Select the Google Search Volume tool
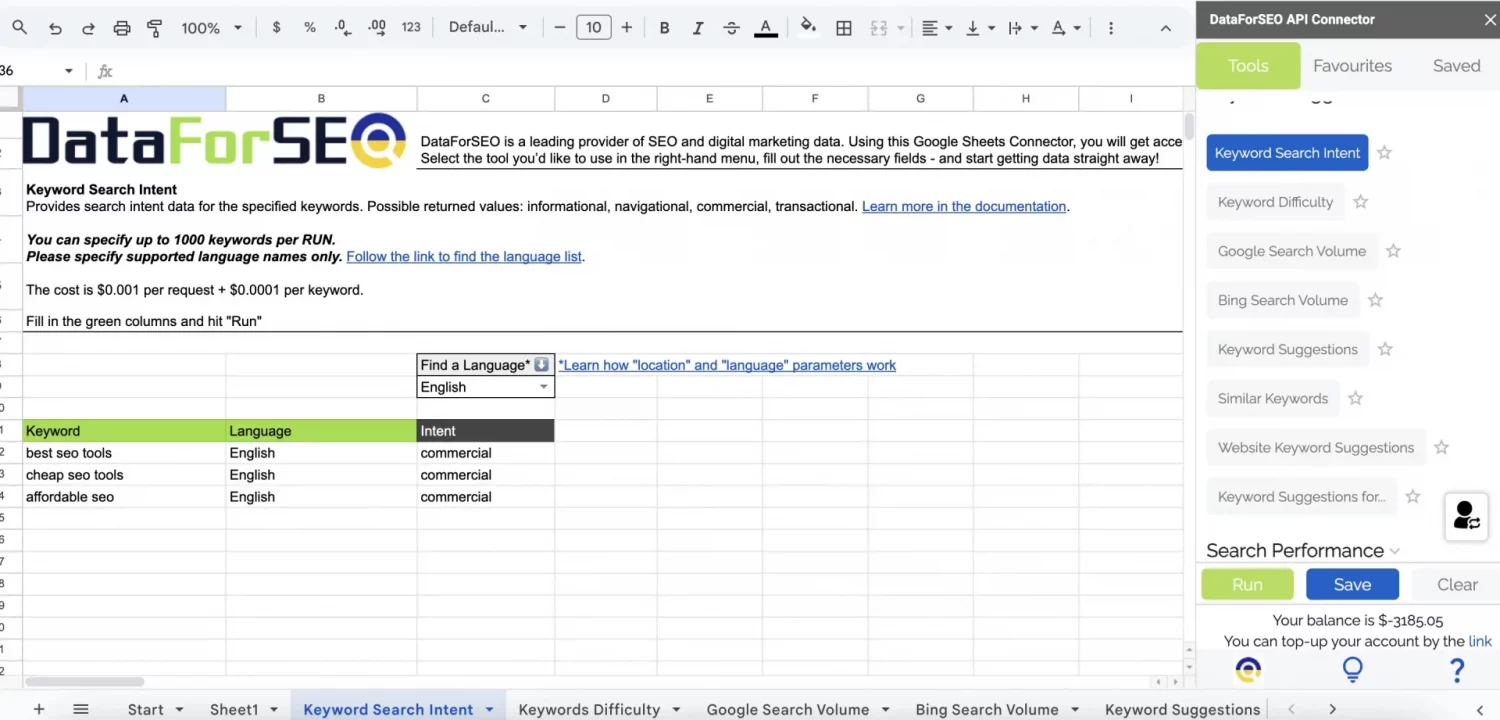The height and width of the screenshot is (720, 1500). point(1291,251)
